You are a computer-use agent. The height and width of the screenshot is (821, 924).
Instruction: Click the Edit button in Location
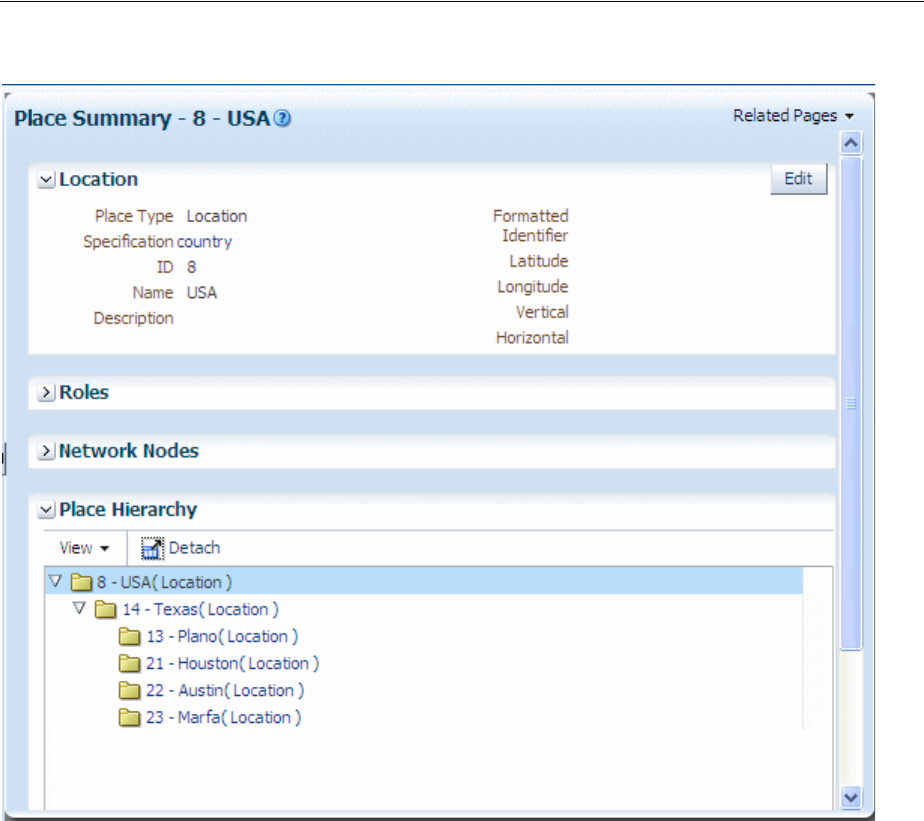(798, 179)
